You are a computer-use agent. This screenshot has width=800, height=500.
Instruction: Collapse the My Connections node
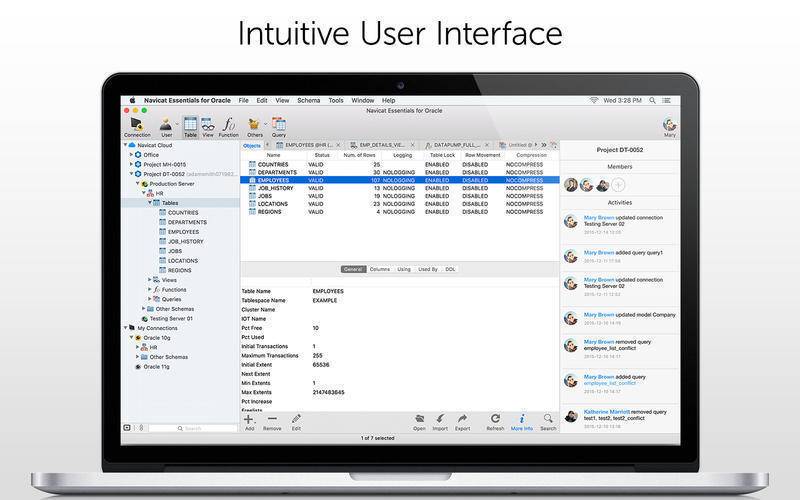[126, 328]
